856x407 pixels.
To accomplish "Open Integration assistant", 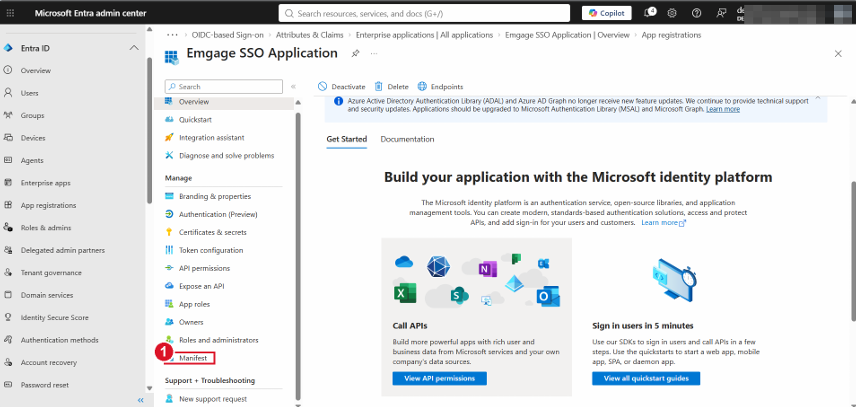I will [x=212, y=137].
